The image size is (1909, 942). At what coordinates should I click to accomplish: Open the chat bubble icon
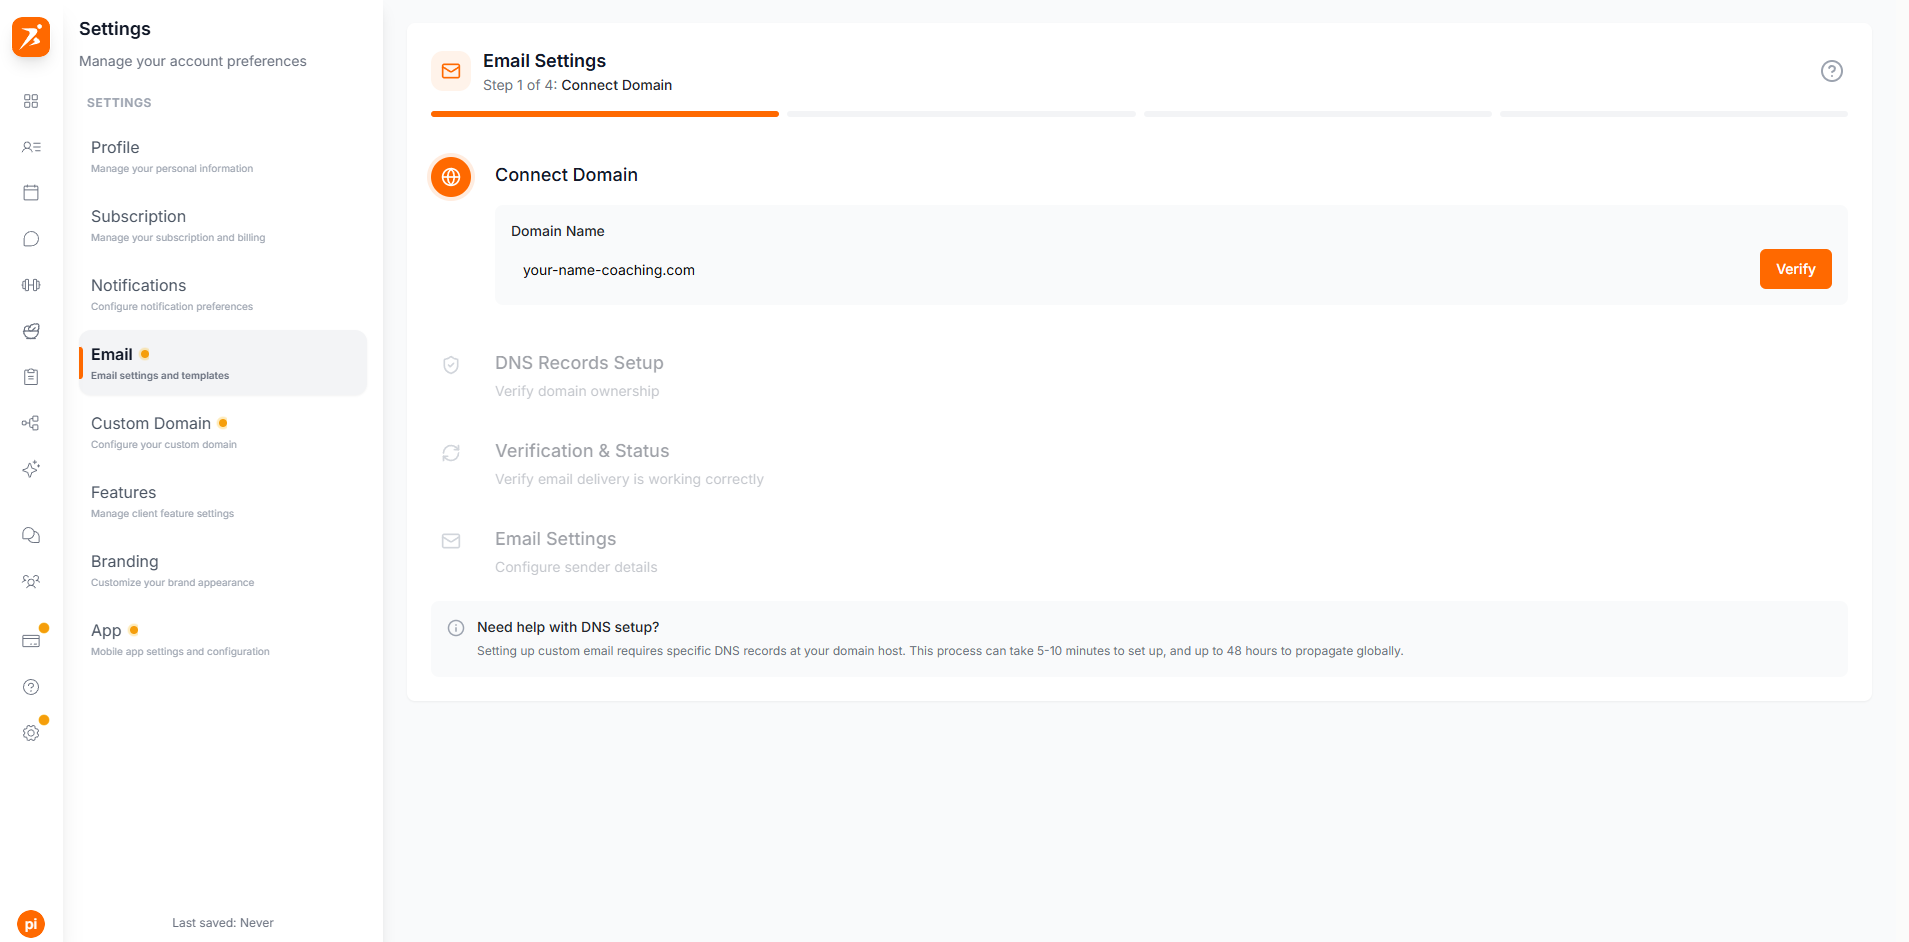pyautogui.click(x=31, y=239)
